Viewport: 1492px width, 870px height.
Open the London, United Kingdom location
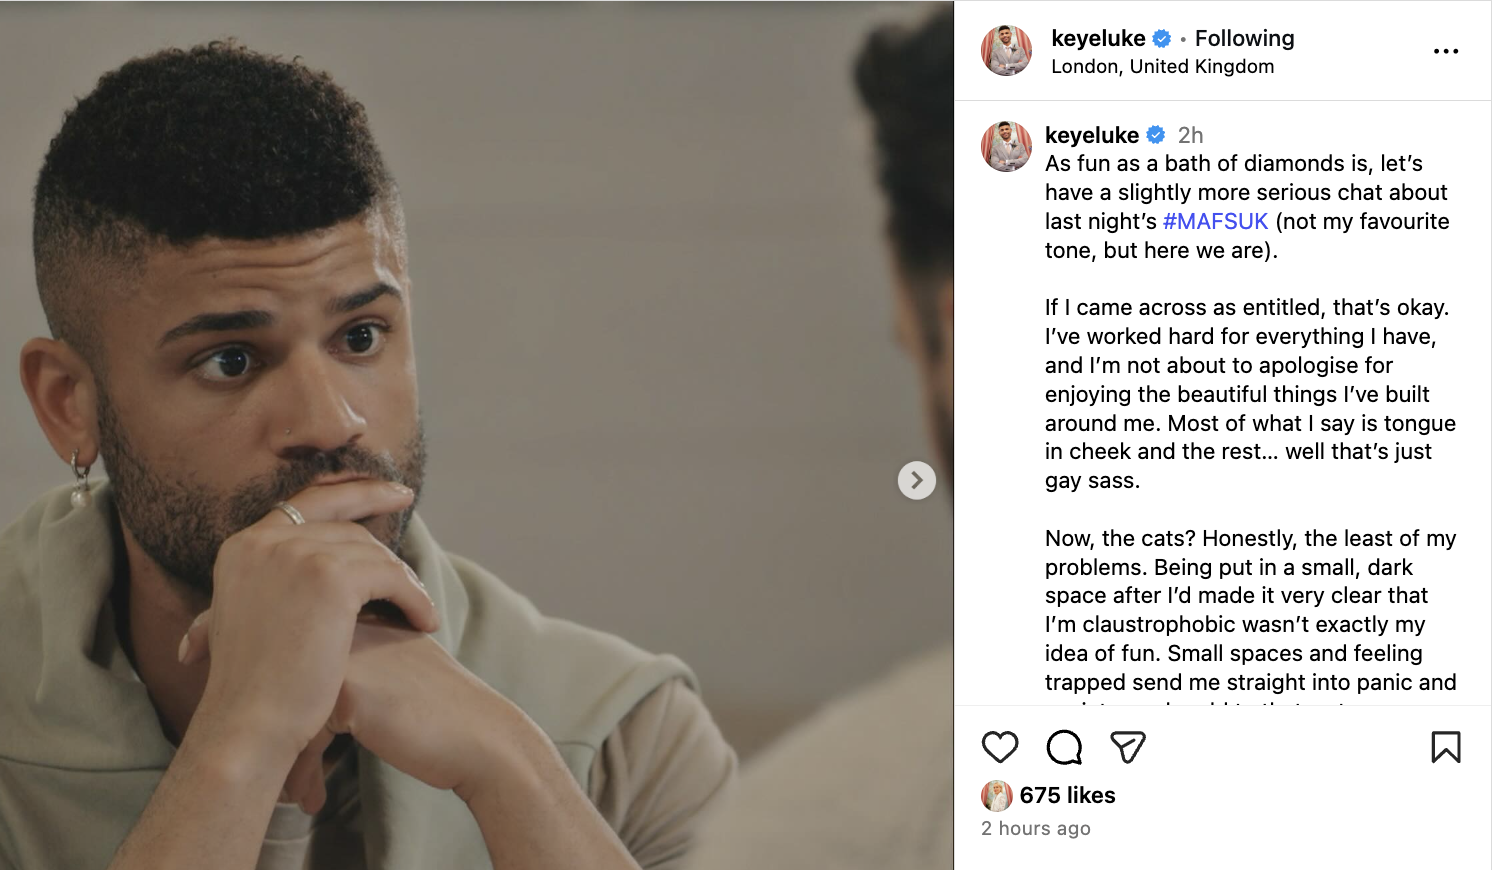(x=1162, y=67)
